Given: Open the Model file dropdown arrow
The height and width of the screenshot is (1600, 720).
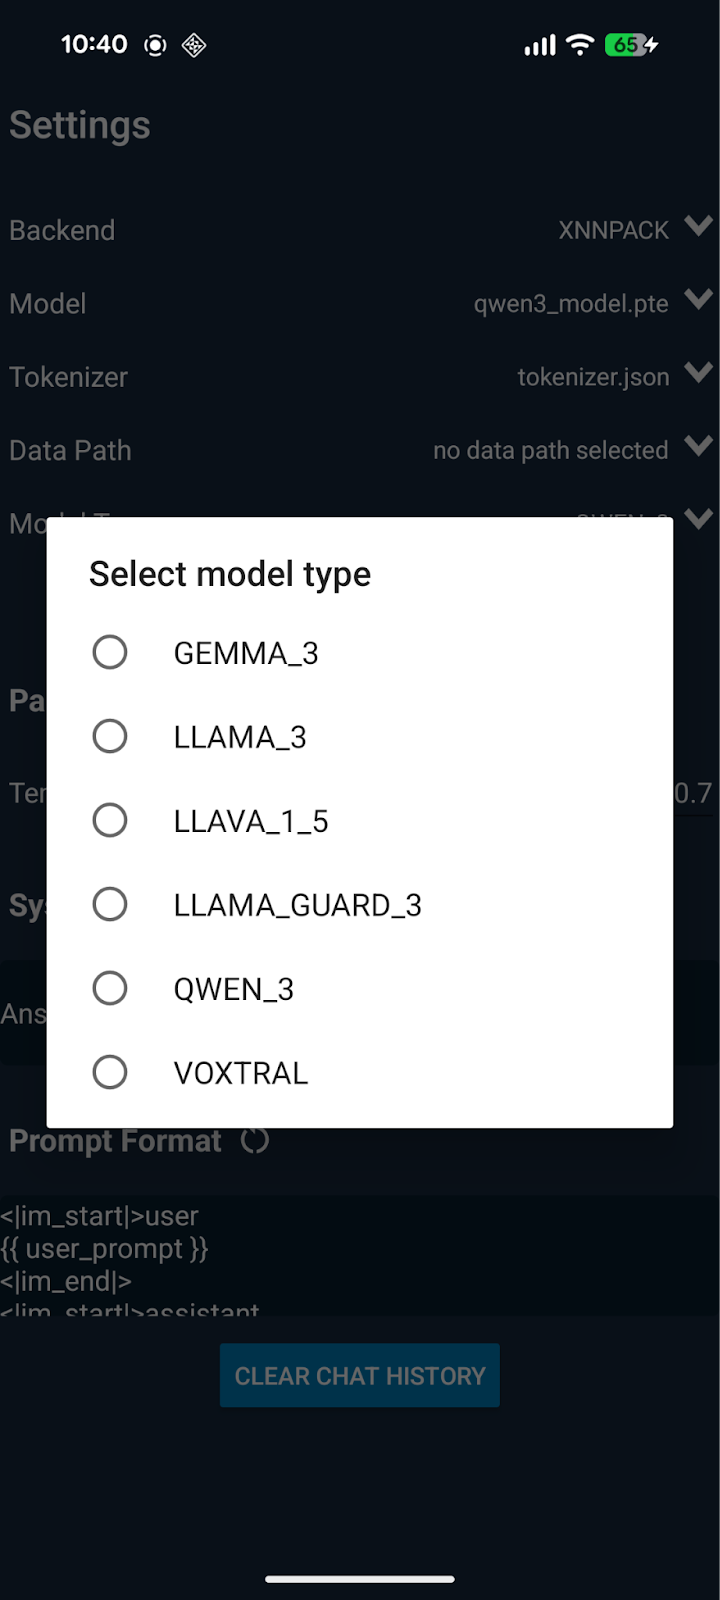Looking at the screenshot, I should [x=699, y=299].
